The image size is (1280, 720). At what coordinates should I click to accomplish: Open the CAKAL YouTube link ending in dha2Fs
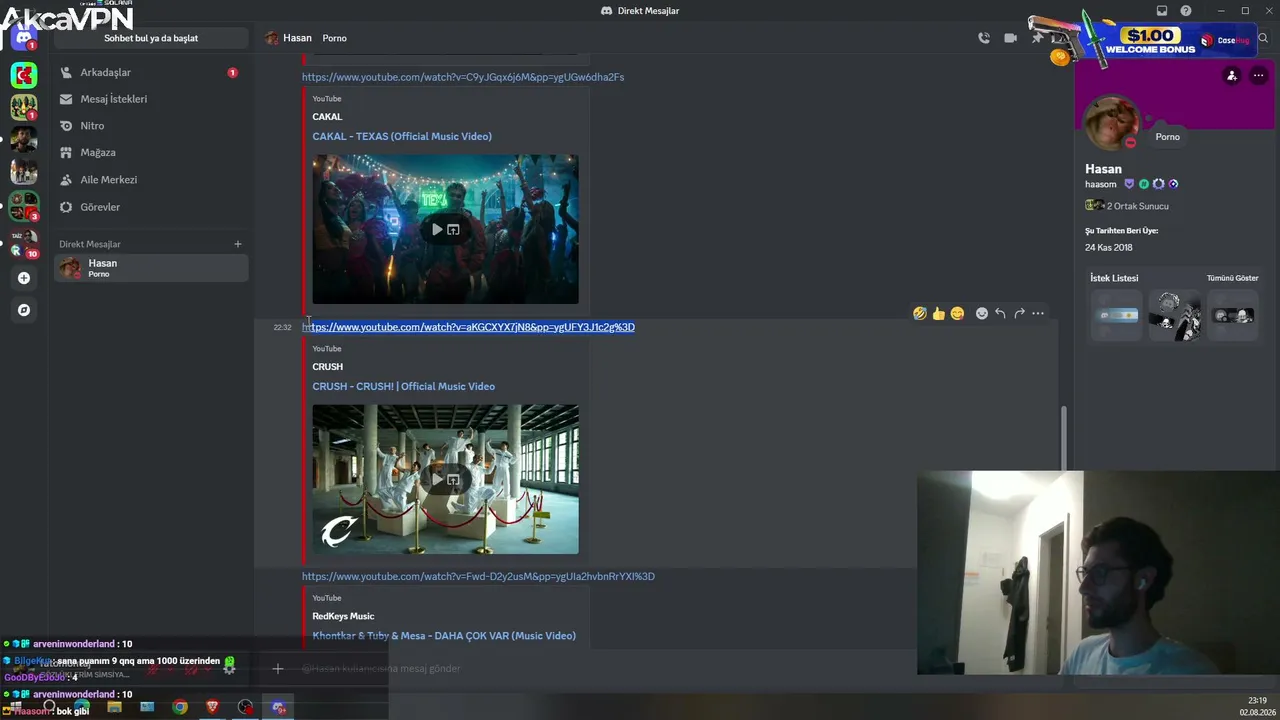point(463,77)
